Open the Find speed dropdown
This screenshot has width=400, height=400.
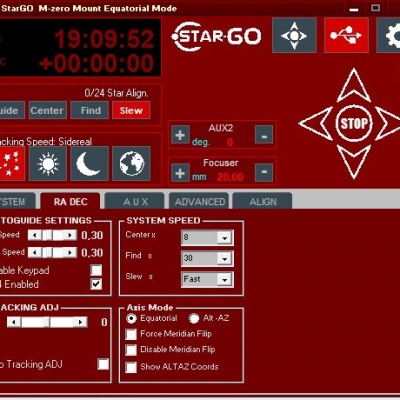point(224,259)
